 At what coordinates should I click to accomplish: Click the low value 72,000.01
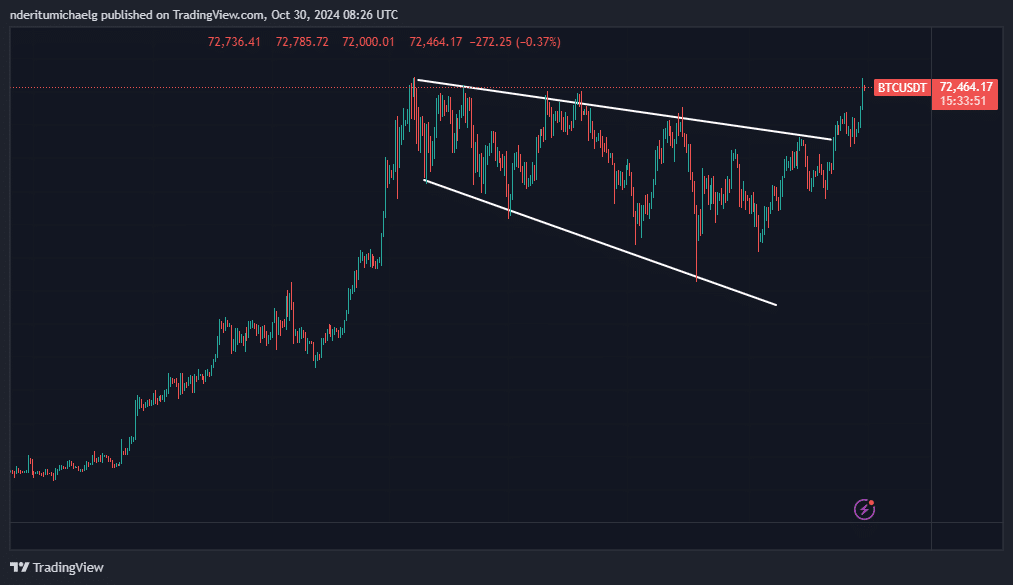point(369,42)
